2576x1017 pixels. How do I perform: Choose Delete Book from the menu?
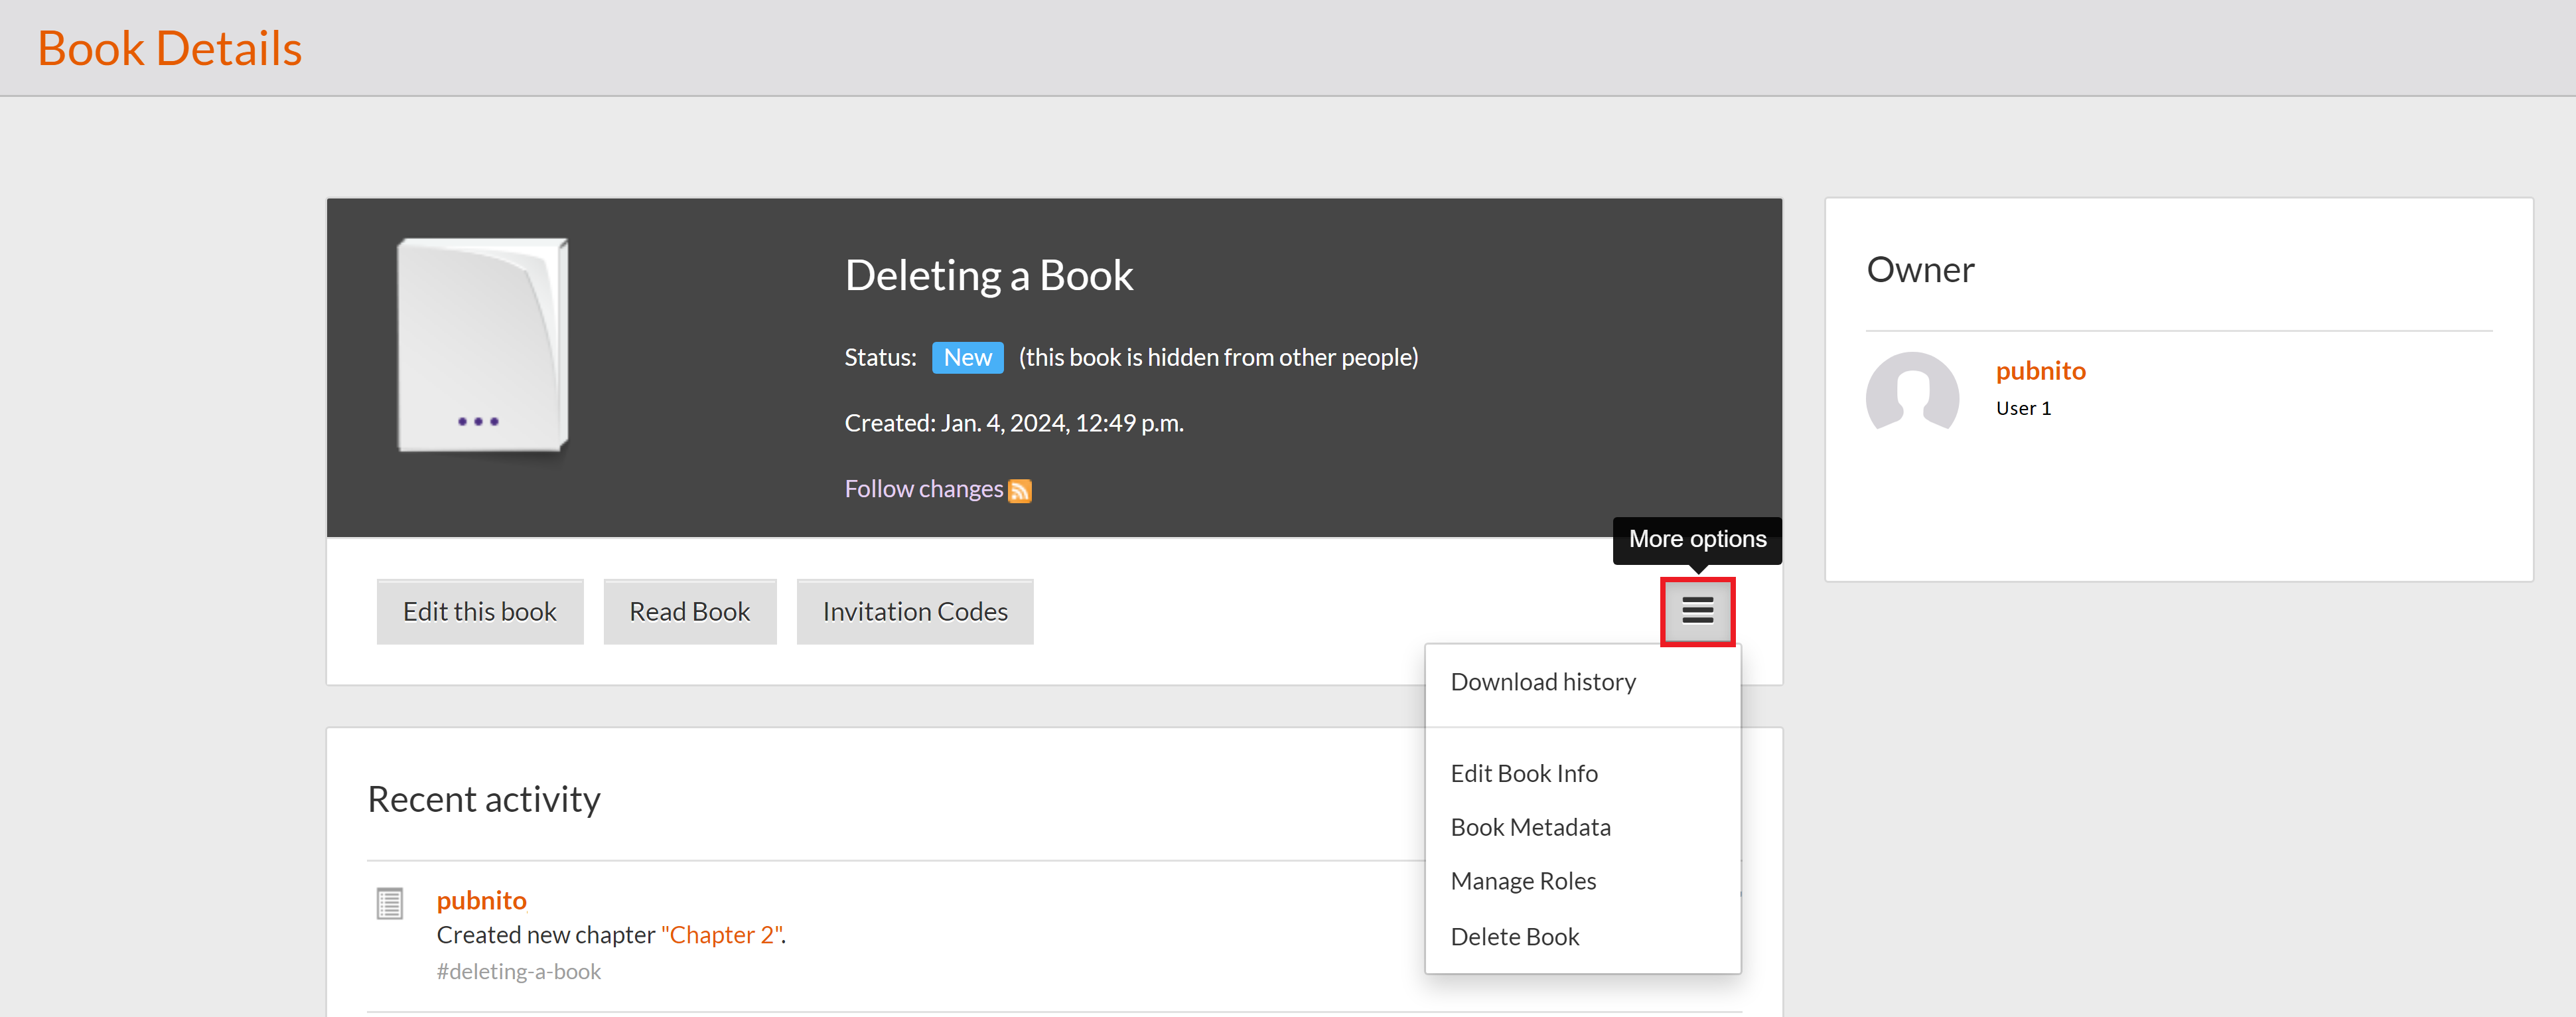pos(1514,937)
